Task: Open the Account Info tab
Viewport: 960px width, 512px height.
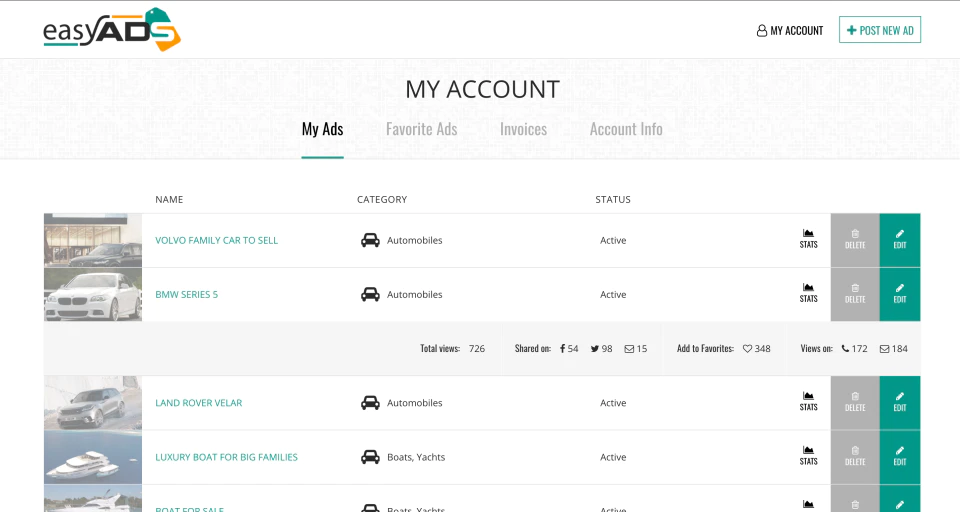Action: [626, 130]
